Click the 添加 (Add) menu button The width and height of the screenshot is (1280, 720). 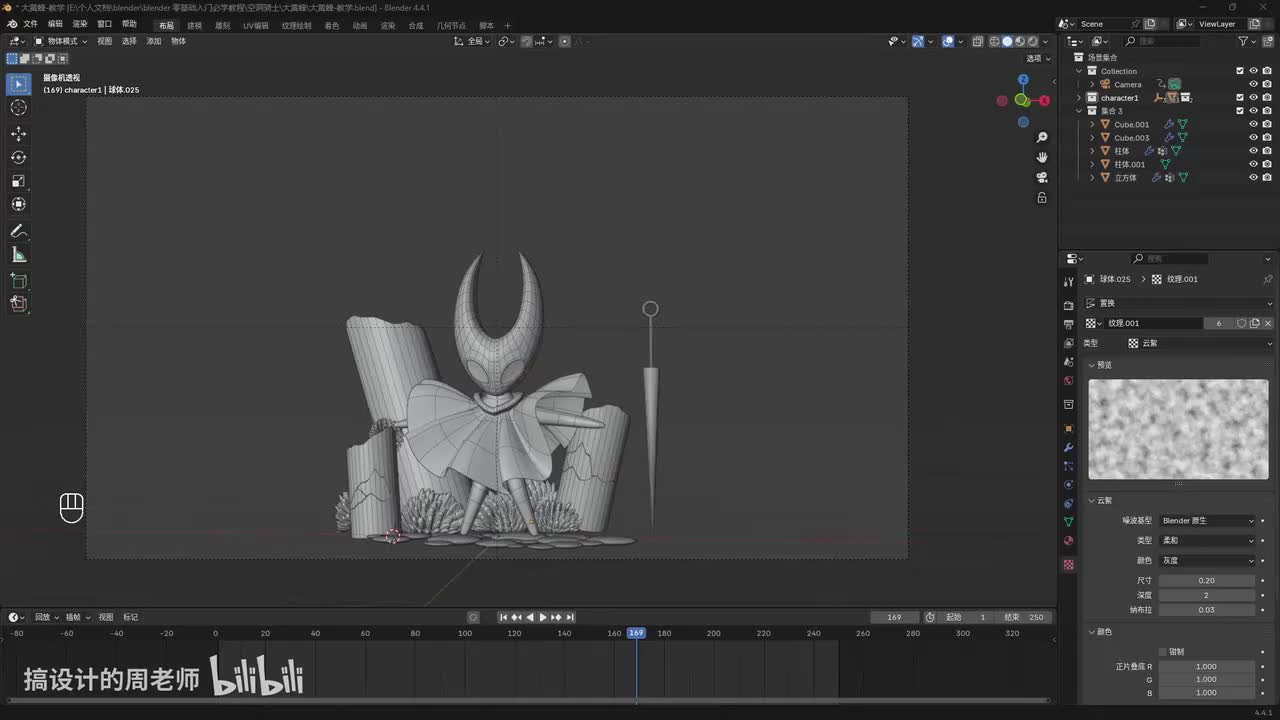(x=154, y=41)
